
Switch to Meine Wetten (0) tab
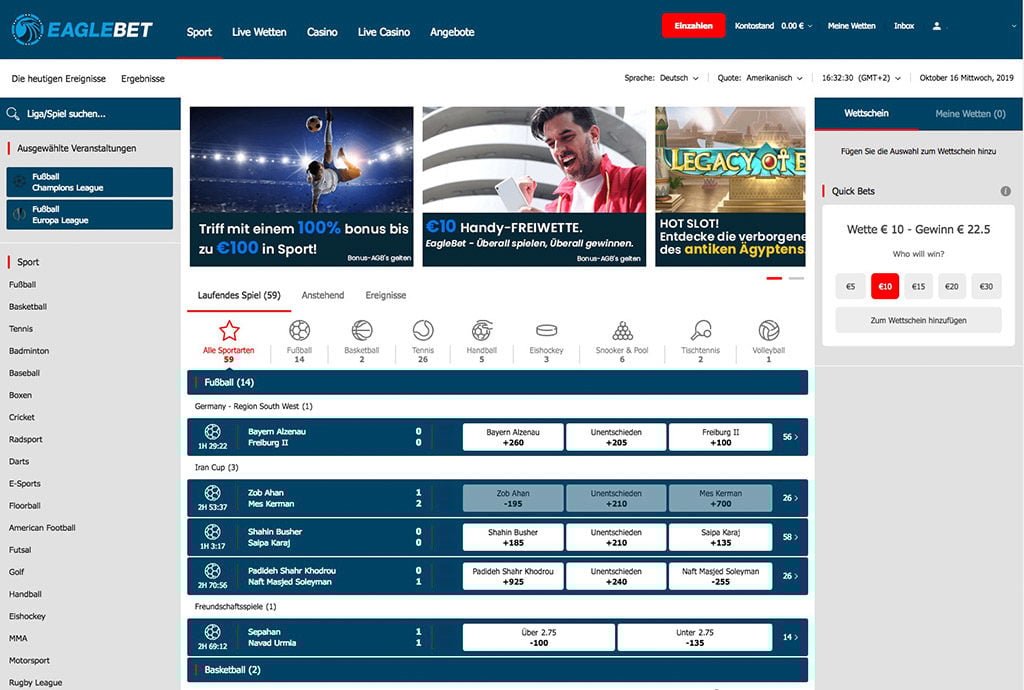[x=970, y=114]
